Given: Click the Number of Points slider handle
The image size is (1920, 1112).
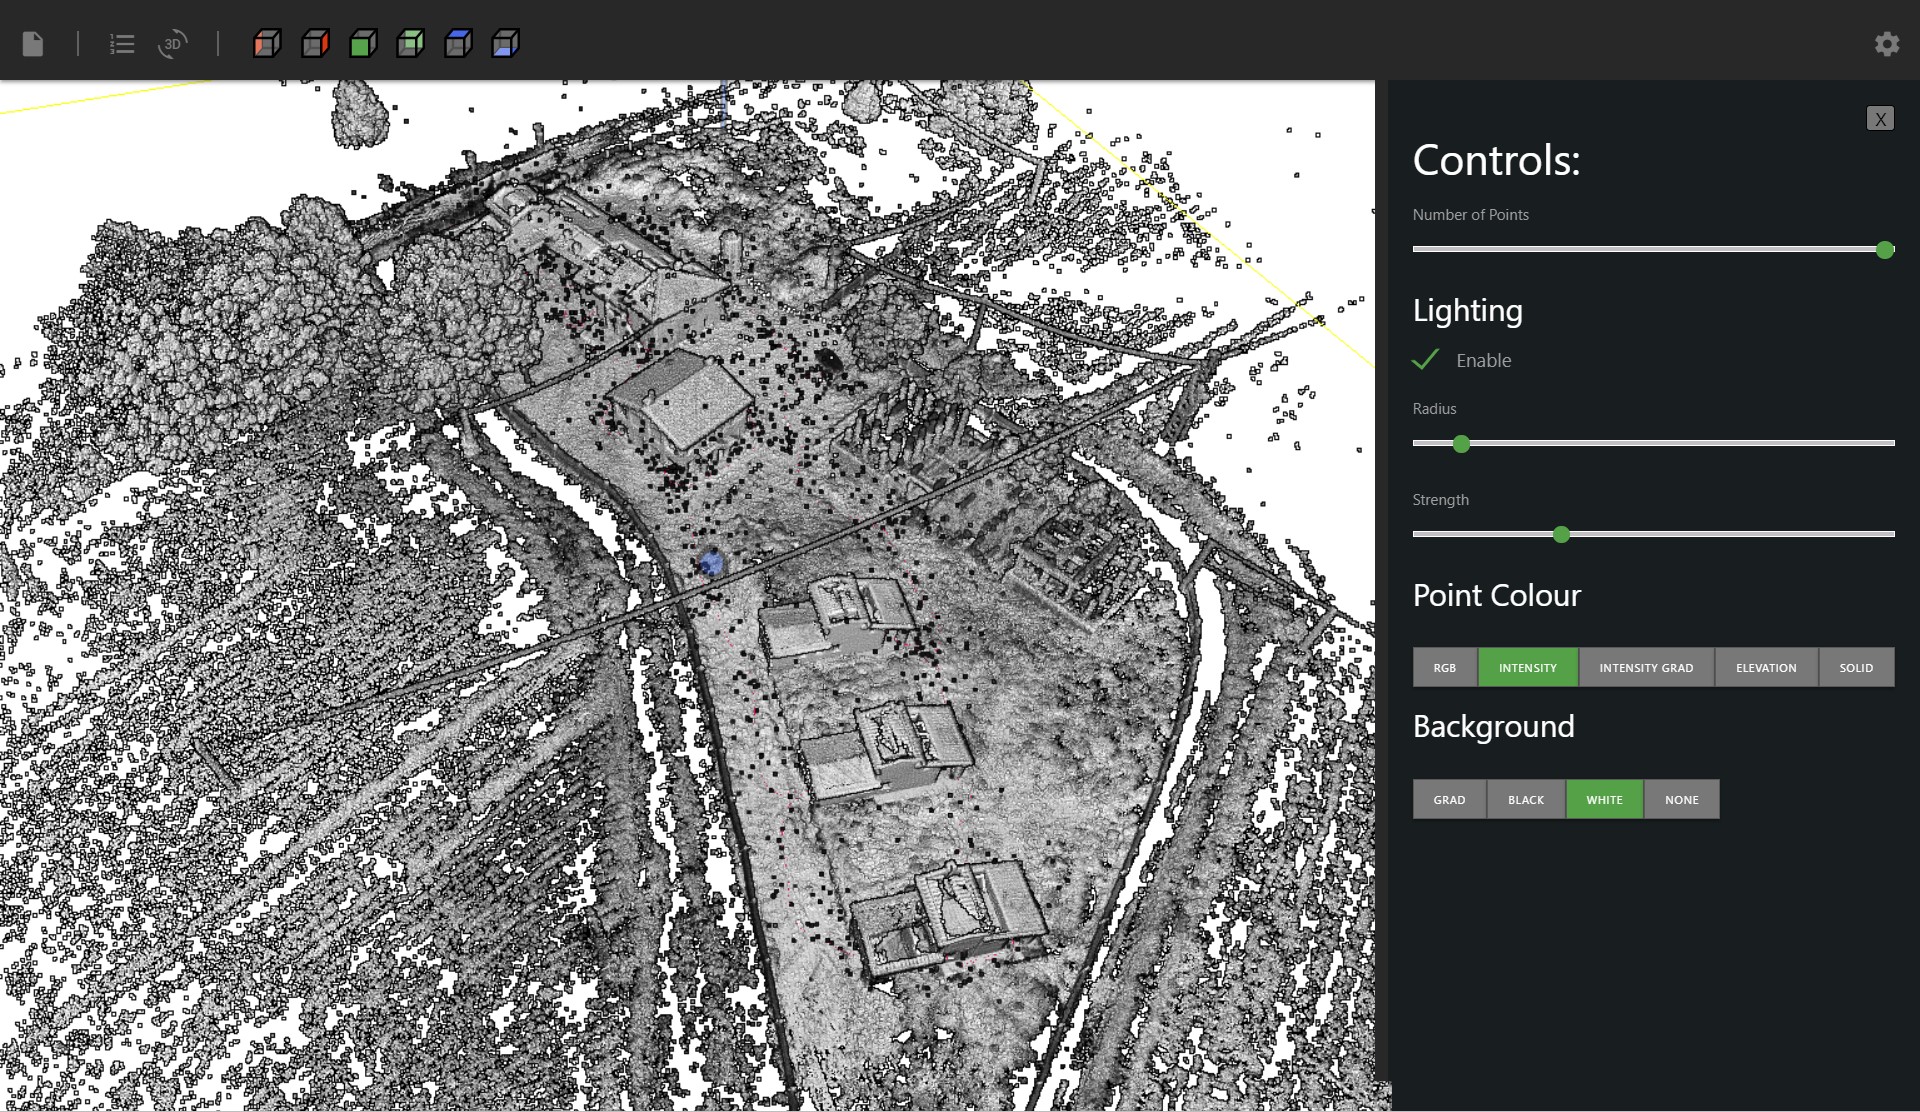Looking at the screenshot, I should (1885, 250).
